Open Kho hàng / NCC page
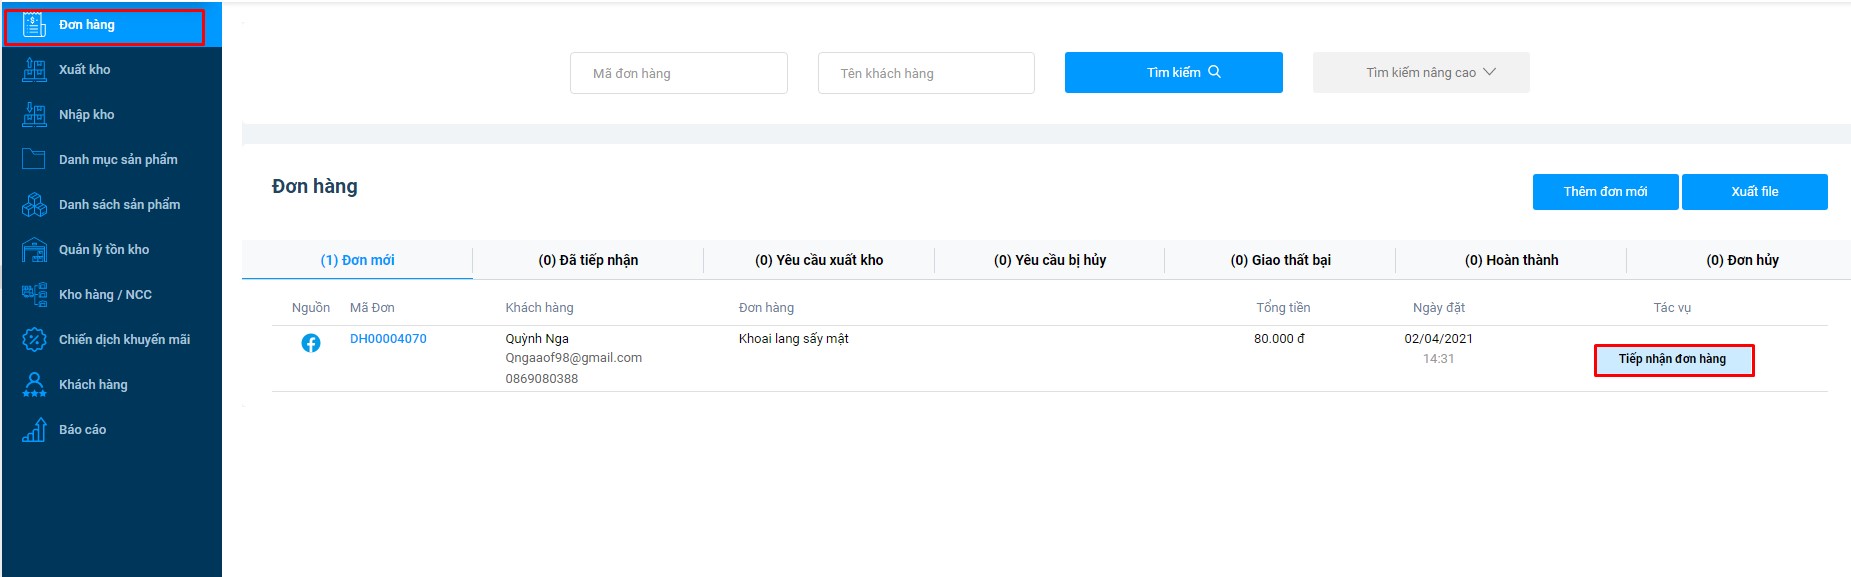Screen dimensions: 1851x577 pos(105,295)
